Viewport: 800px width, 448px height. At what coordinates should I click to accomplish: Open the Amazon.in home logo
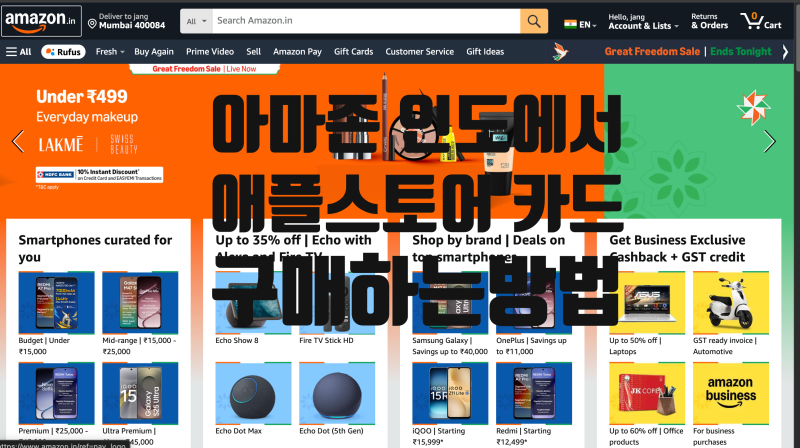point(41,21)
